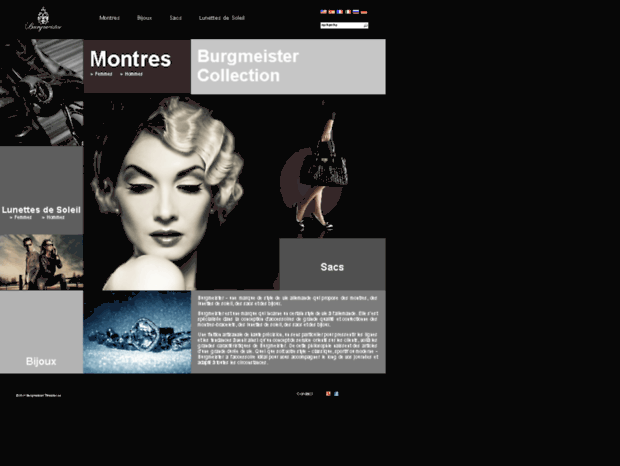Viewport: 620px width, 466px height.
Task: Switch language with the Russian flag
Action: [x=356, y=12]
